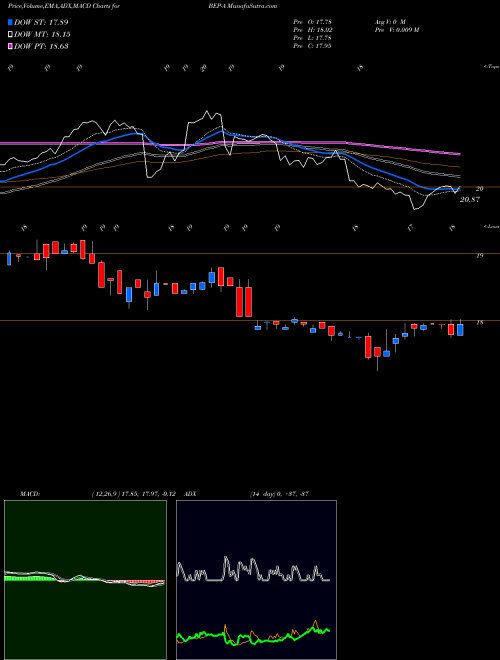Screen dimensions: 500x660
Task: Click the 'MACD:' indicator label
Action: pyautogui.click(x=30, y=494)
